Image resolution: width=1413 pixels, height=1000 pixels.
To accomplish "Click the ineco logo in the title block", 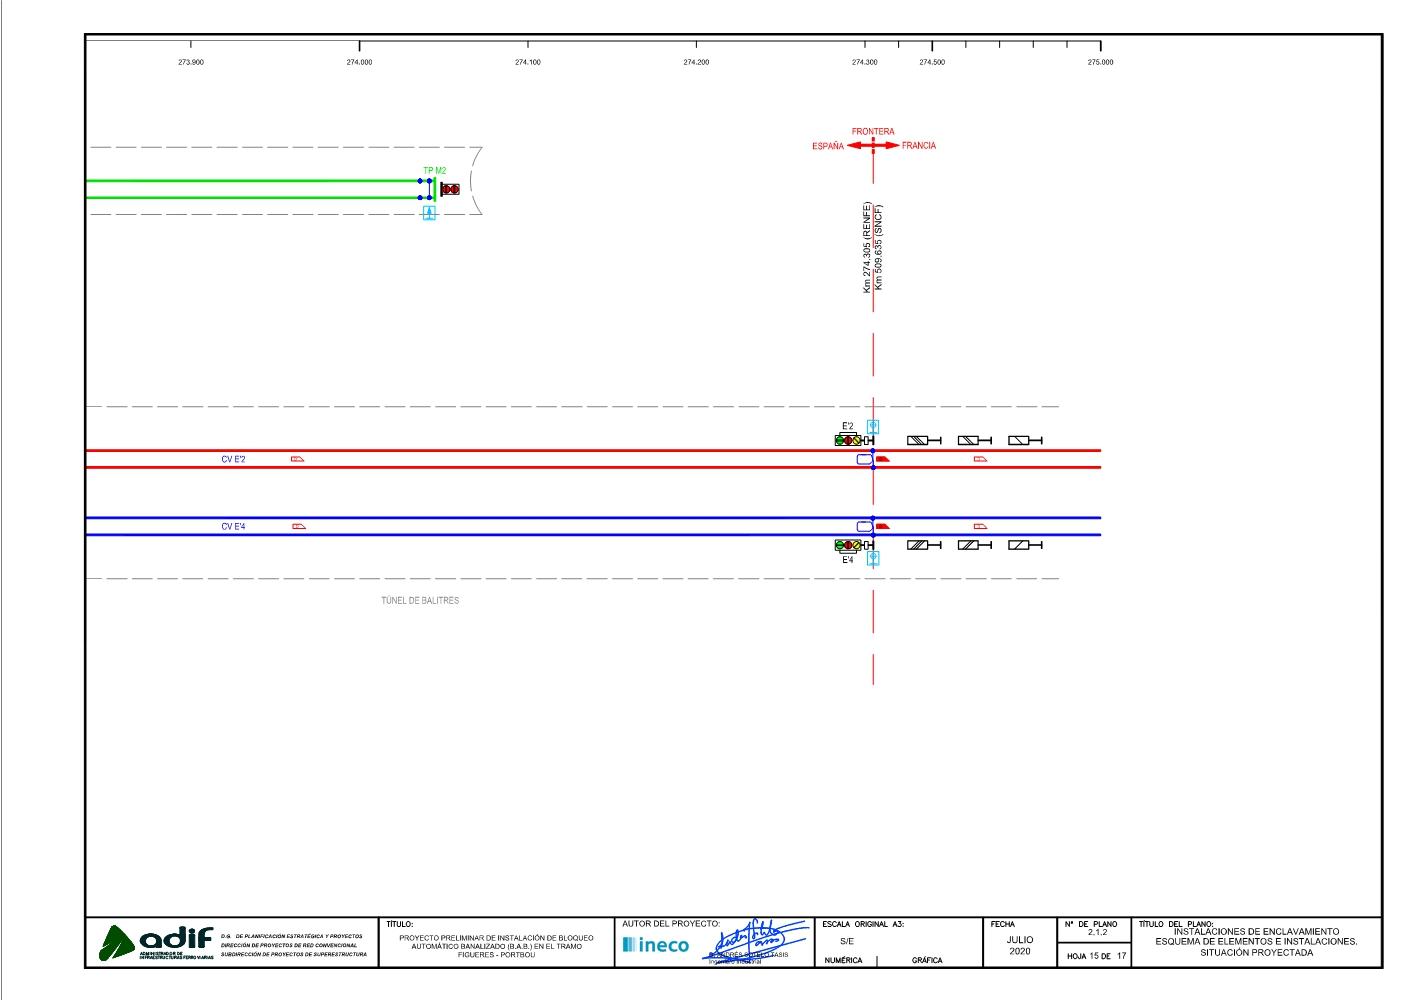I will [x=655, y=945].
